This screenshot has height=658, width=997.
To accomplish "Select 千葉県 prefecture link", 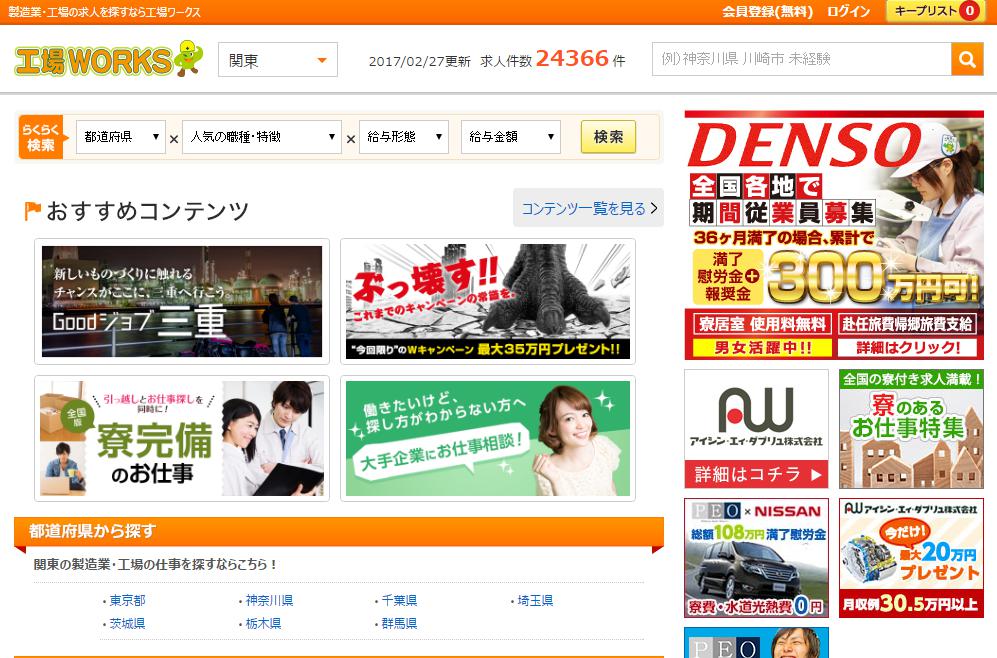I will point(399,600).
